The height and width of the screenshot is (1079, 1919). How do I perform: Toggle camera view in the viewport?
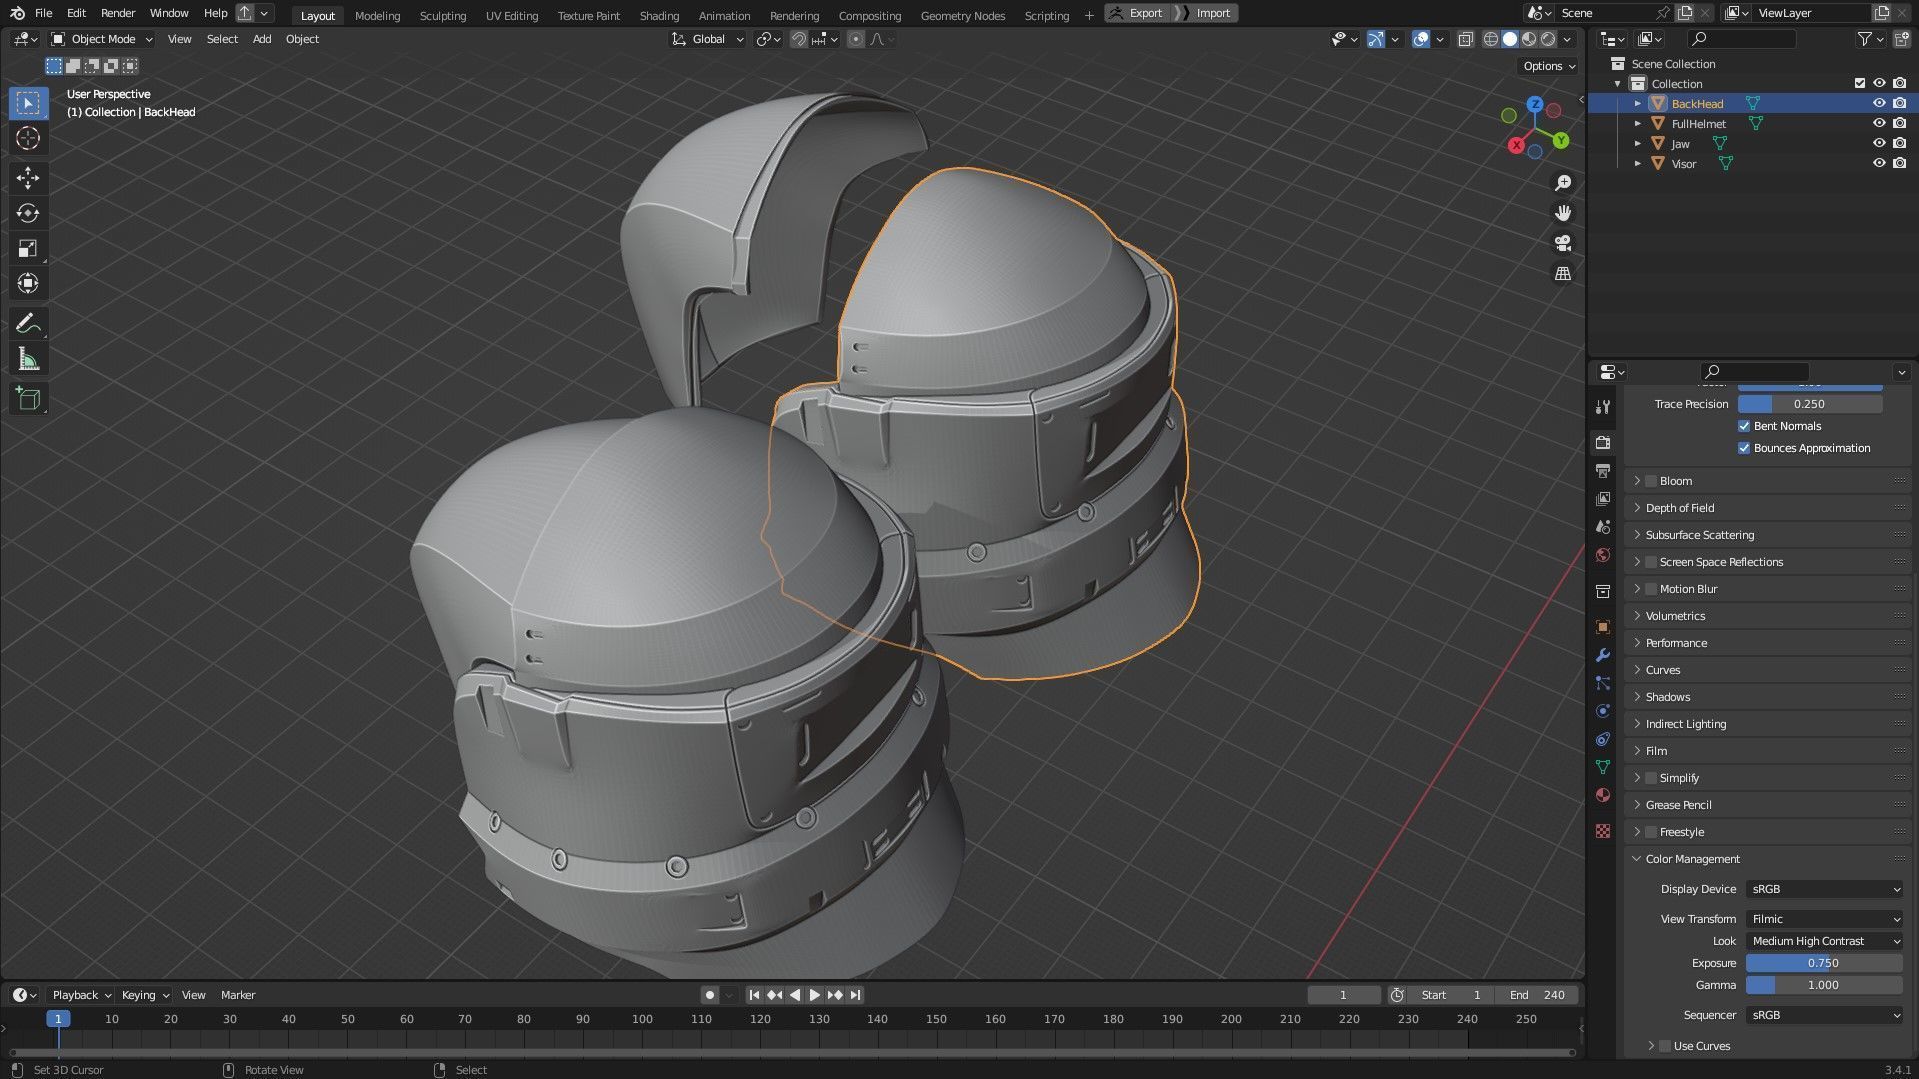1562,243
